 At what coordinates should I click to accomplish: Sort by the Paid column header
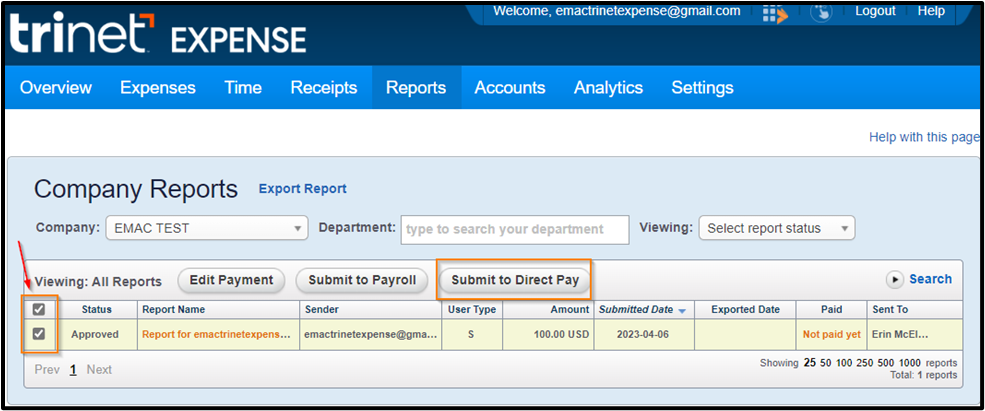[x=832, y=309]
